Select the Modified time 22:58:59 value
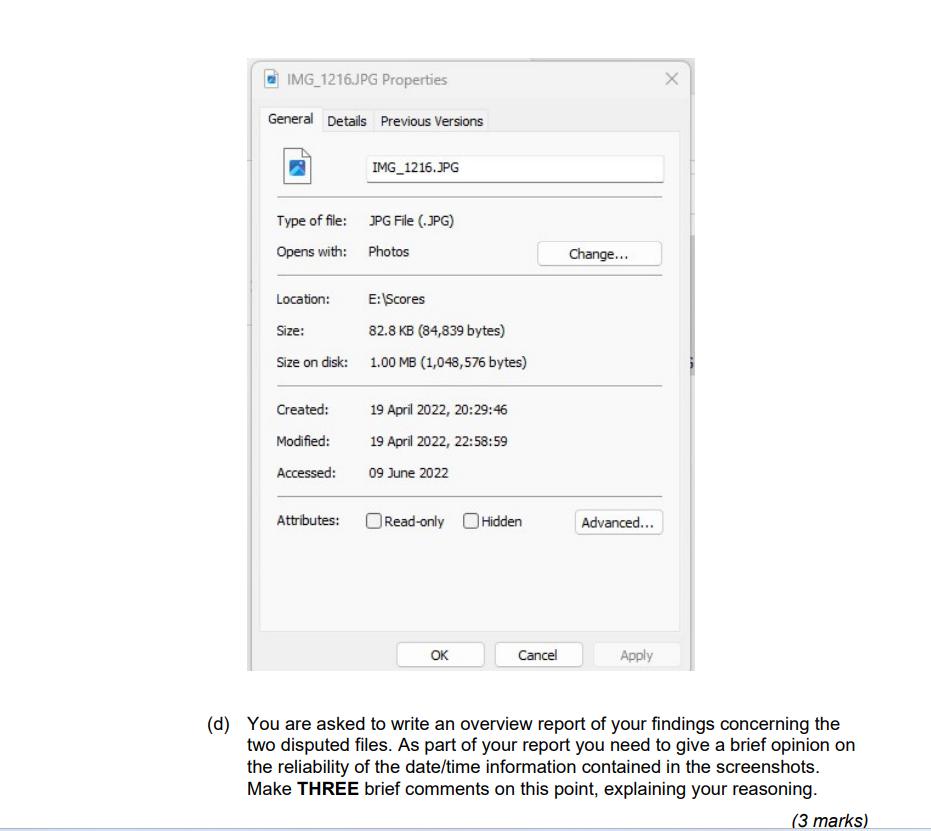 tap(439, 441)
